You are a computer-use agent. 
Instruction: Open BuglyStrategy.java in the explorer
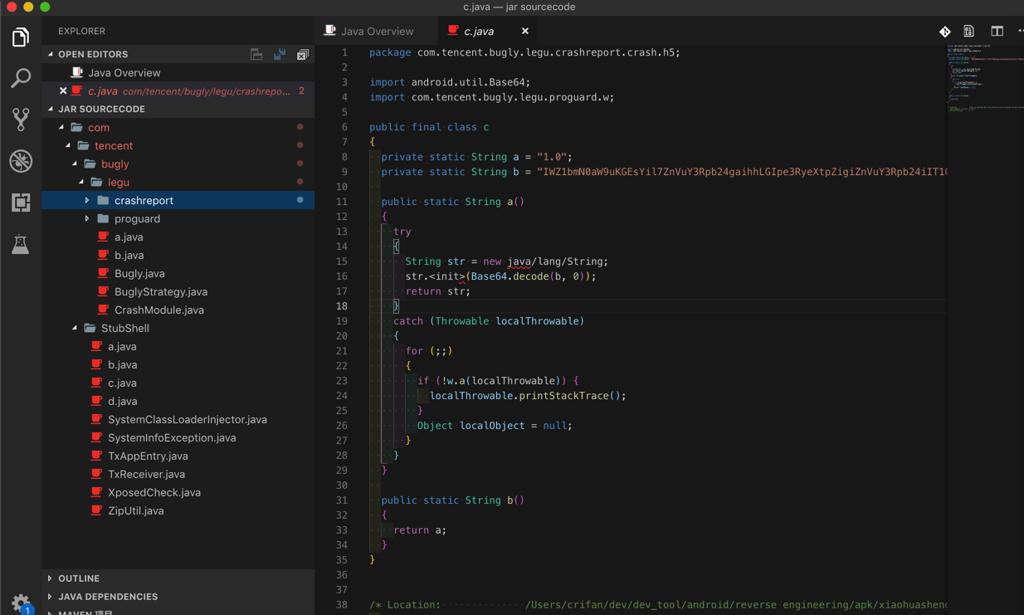160,292
